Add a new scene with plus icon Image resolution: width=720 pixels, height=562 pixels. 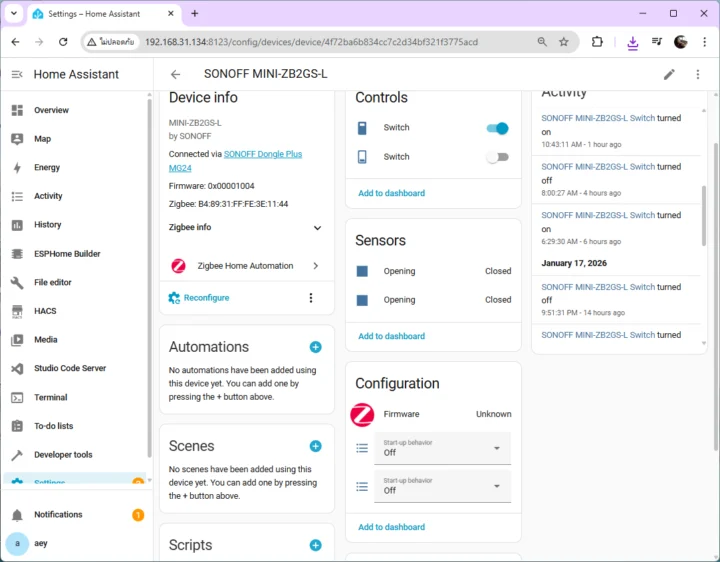coord(315,446)
